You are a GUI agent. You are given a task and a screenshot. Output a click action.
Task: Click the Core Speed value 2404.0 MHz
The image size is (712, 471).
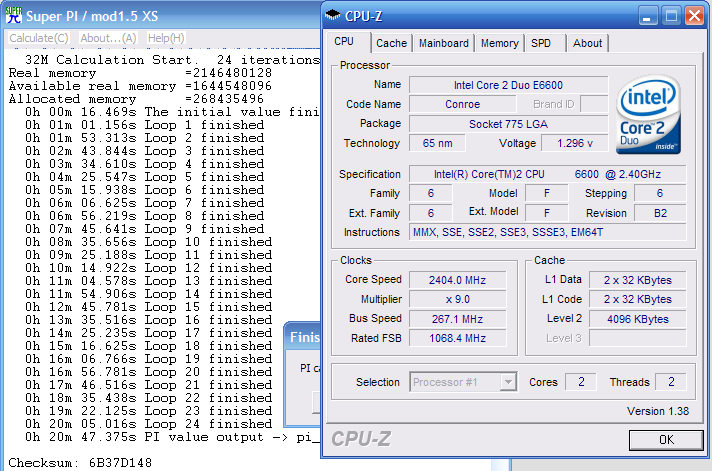click(x=457, y=280)
